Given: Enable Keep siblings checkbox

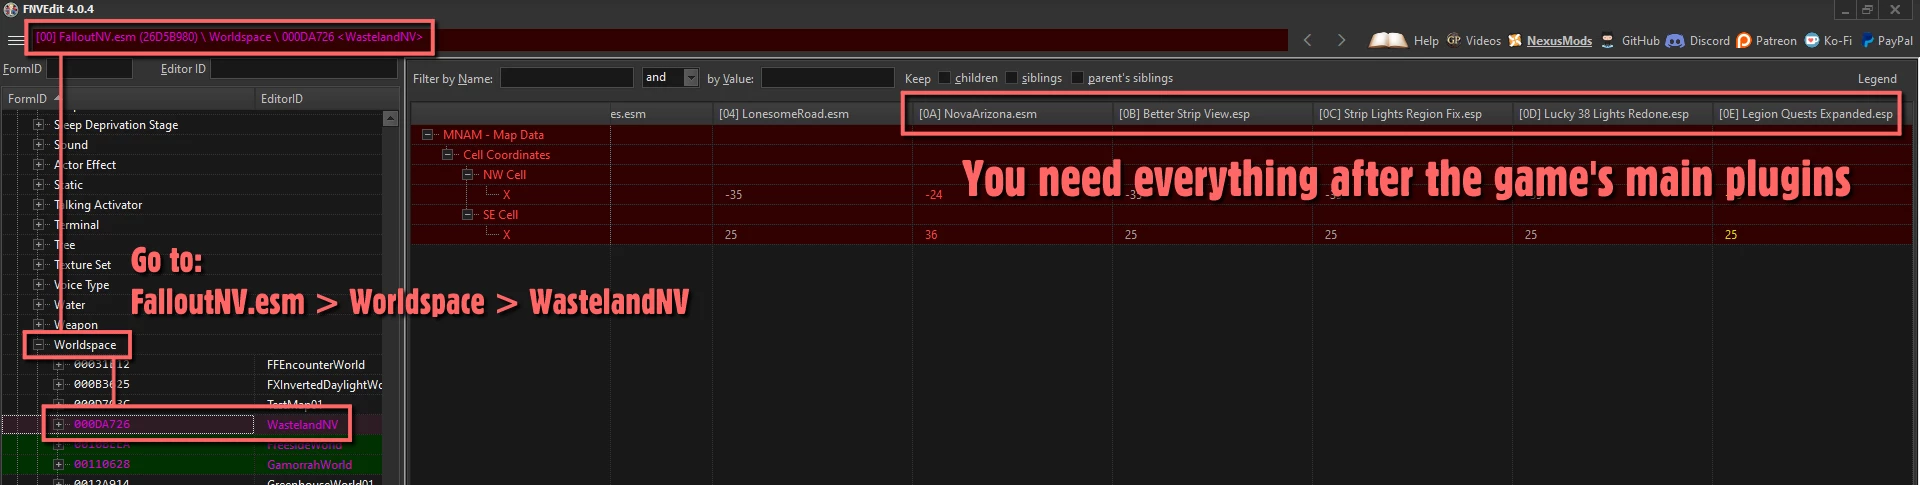Looking at the screenshot, I should [x=1011, y=78].
